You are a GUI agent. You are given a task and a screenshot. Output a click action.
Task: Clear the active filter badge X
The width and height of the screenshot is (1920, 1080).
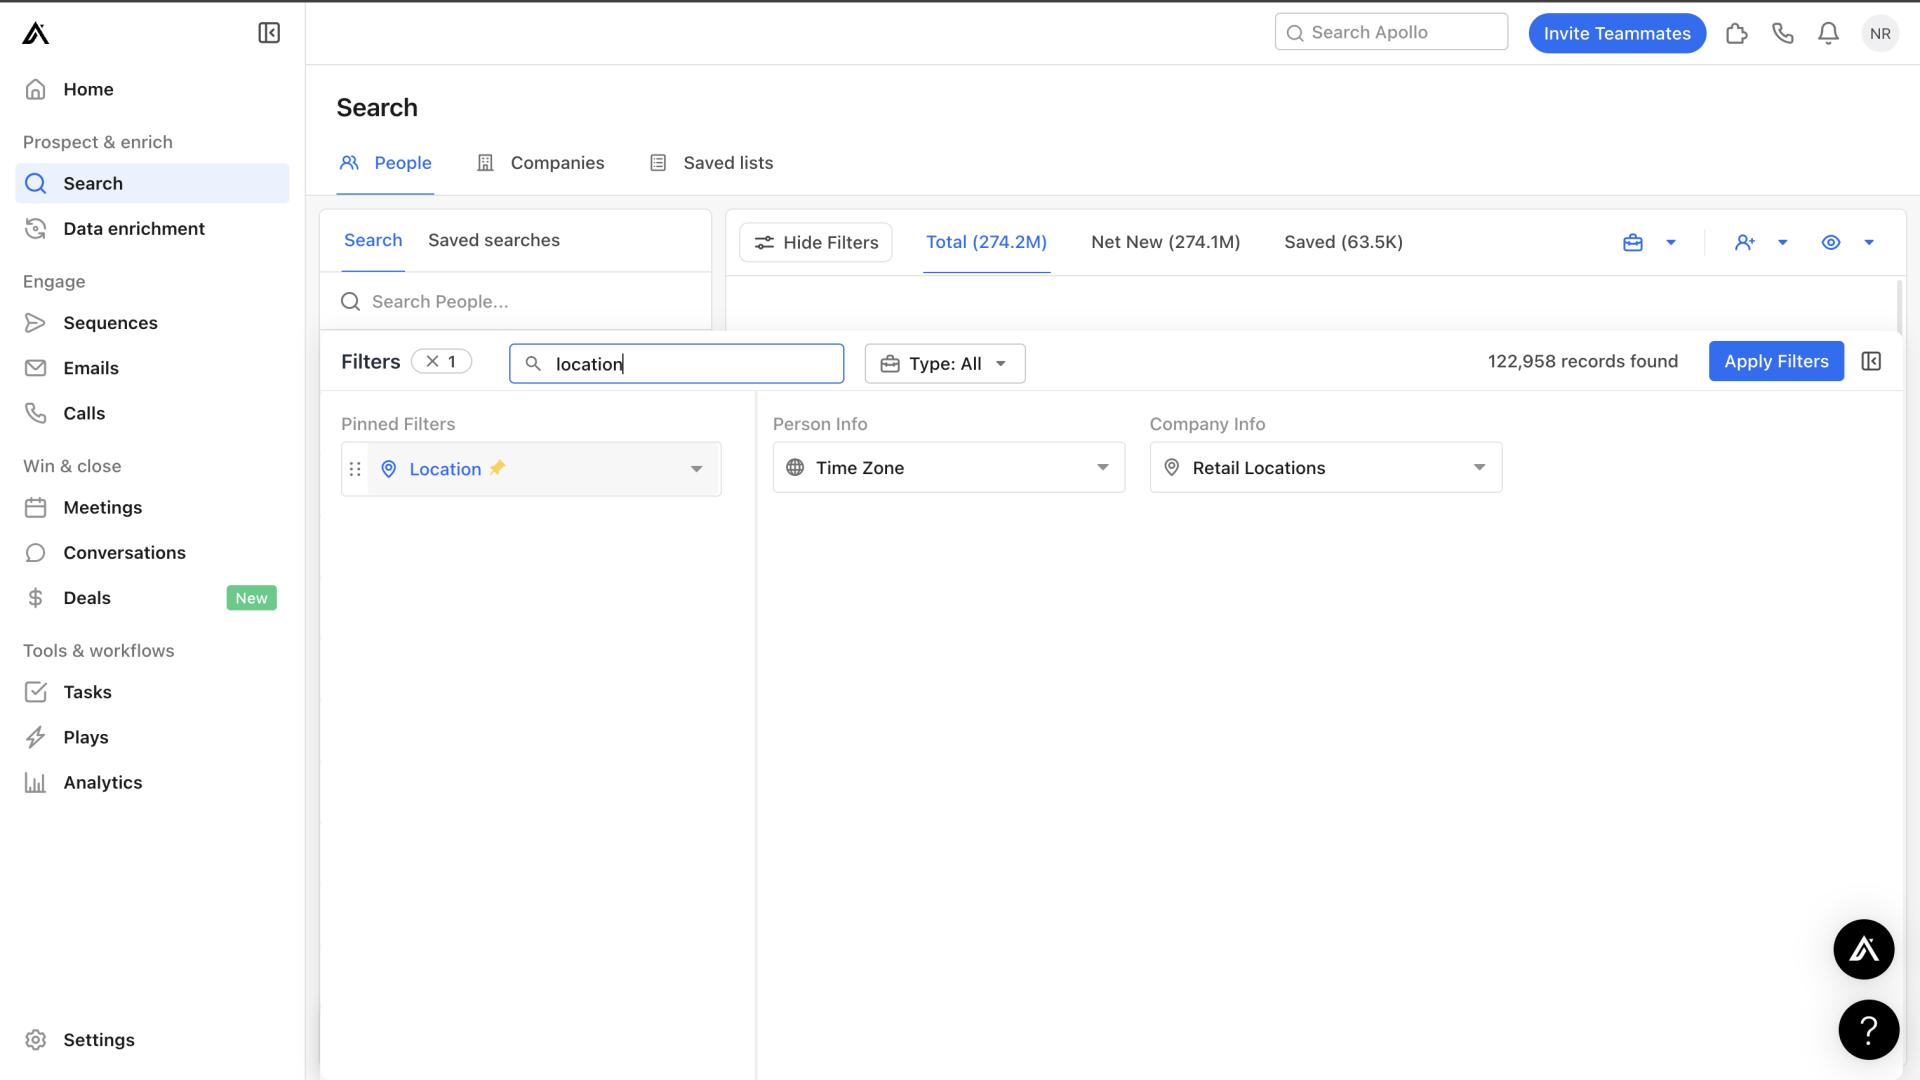(x=431, y=361)
